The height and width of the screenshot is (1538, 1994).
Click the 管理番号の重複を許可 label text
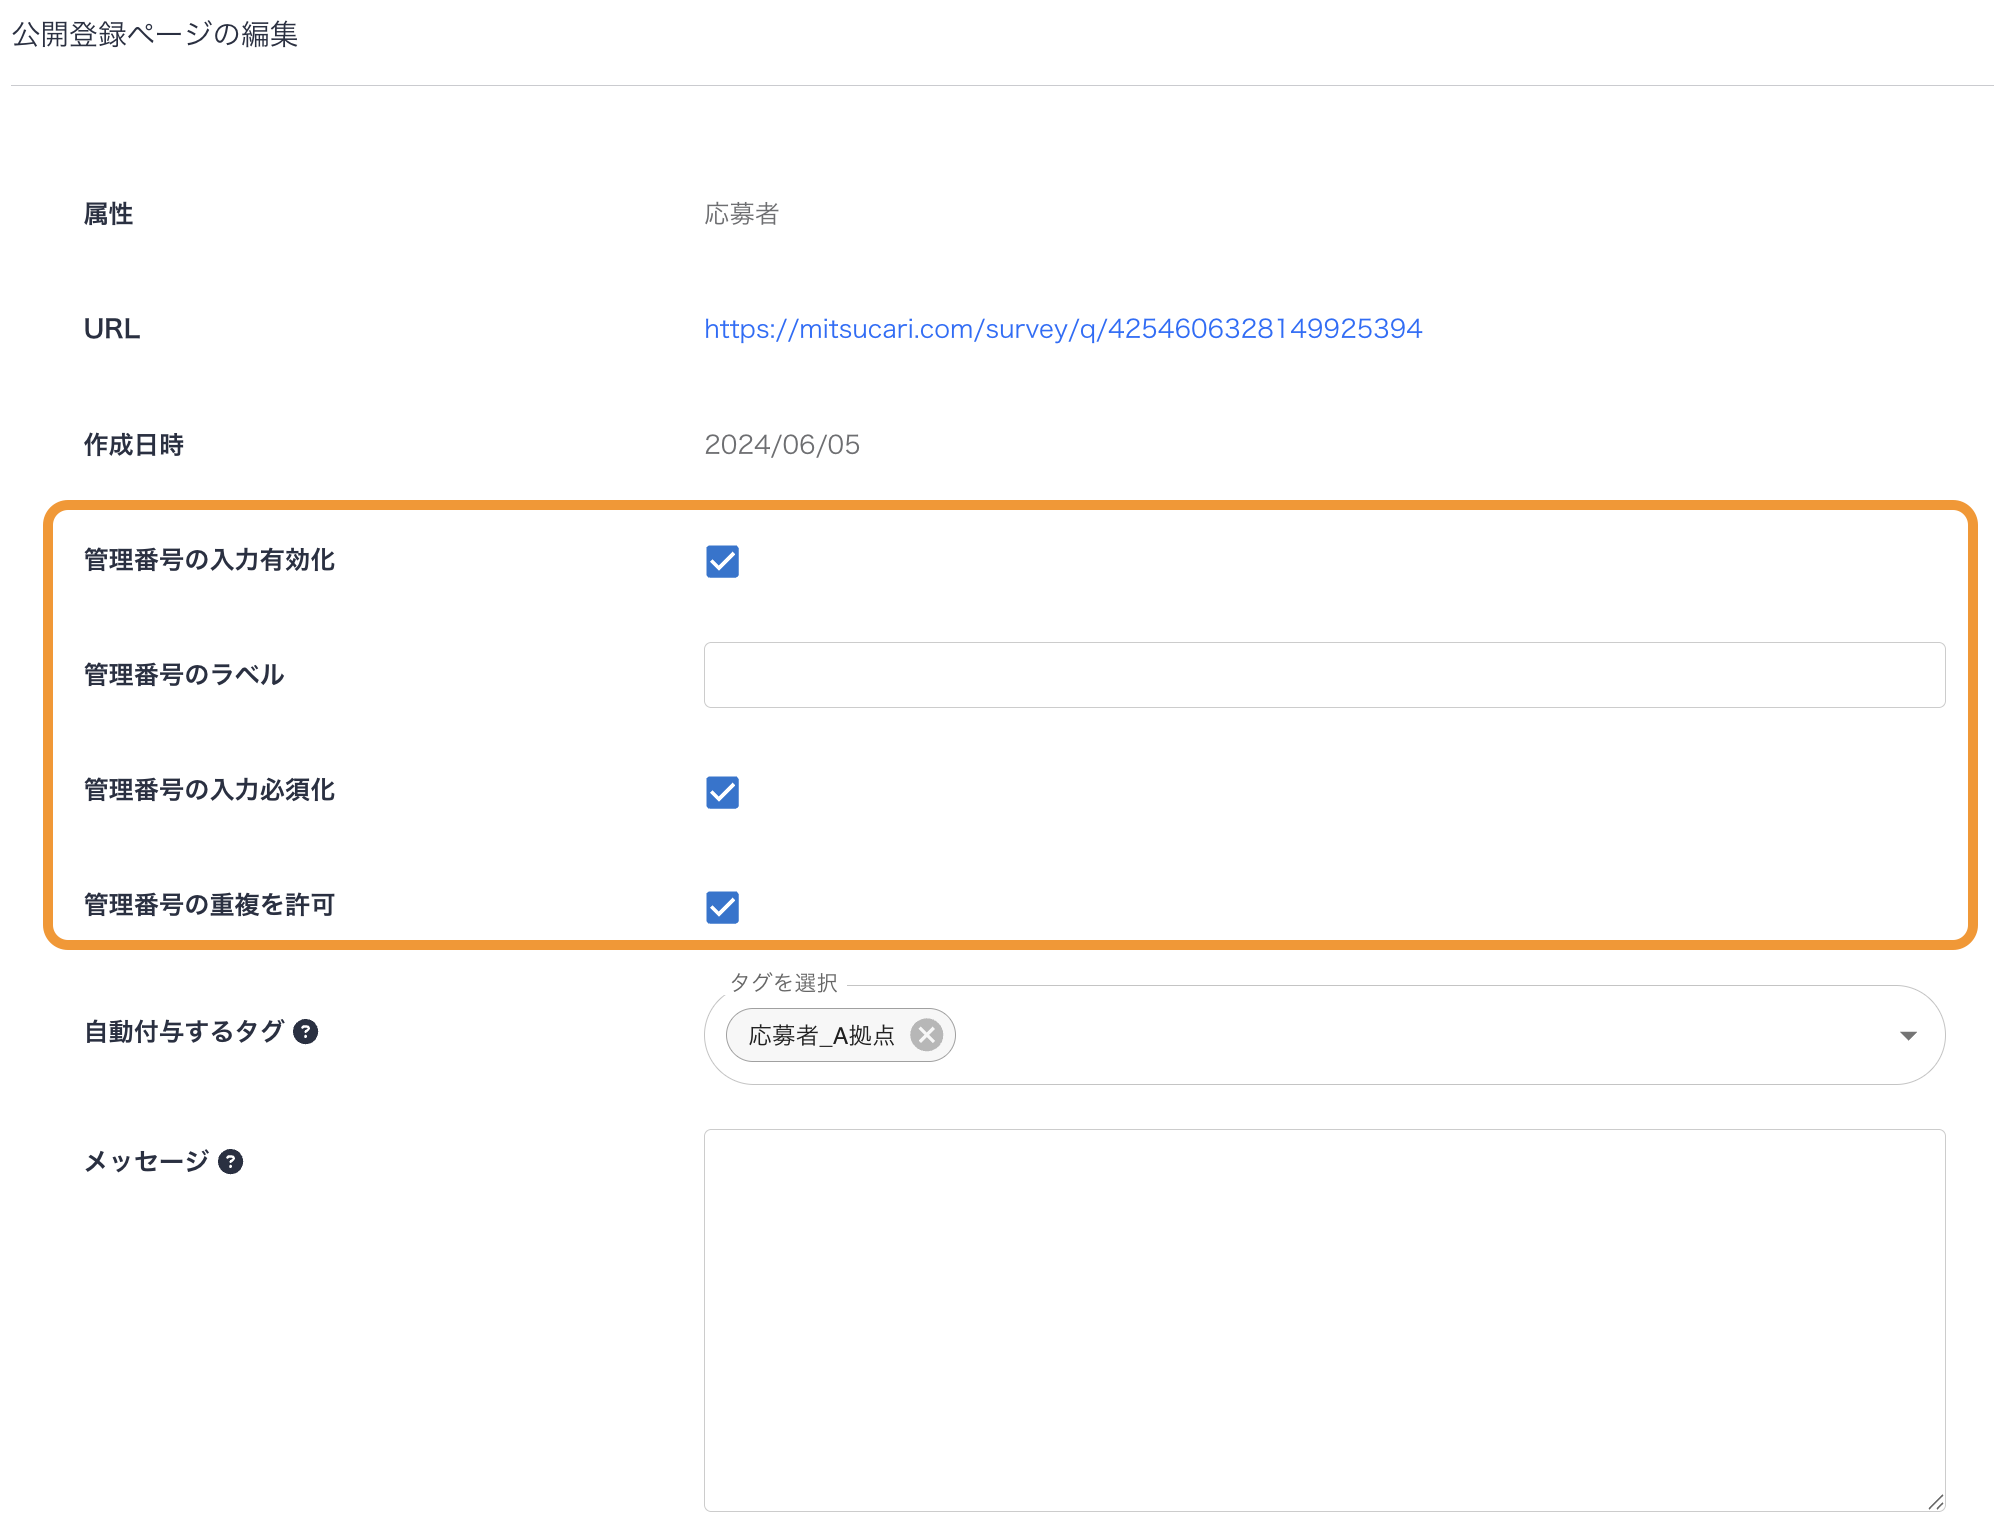point(209,905)
